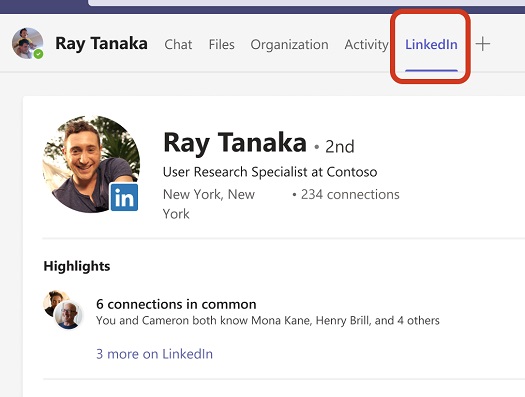Click the '234 connections' text
Image resolution: width=525 pixels, height=397 pixels.
[350, 194]
